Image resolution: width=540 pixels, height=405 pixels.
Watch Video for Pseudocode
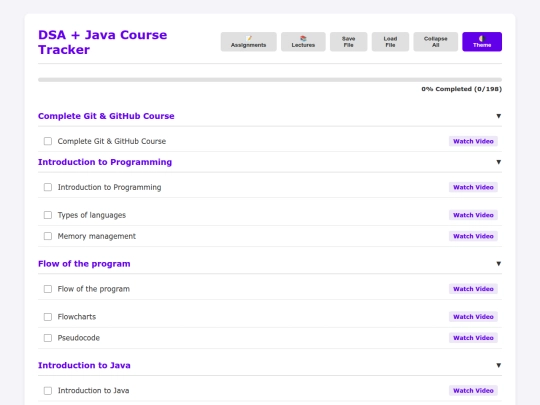click(x=473, y=338)
